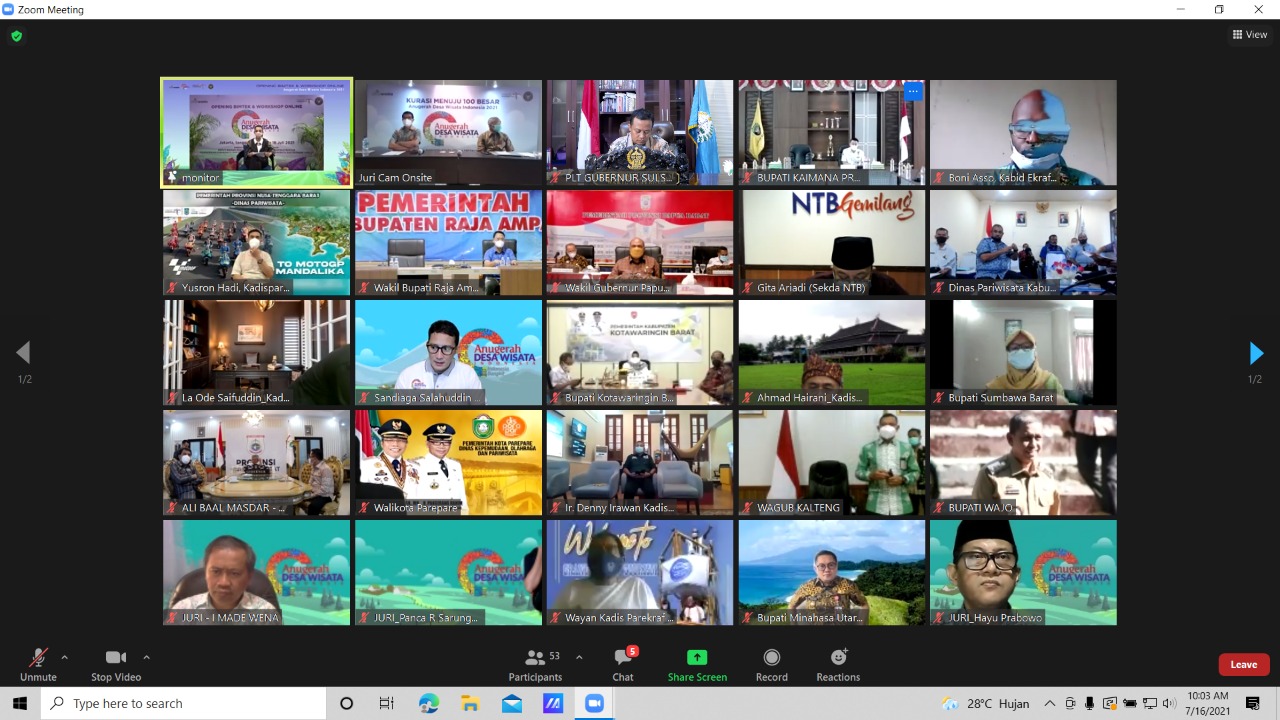Viewport: 1280px width, 720px height.
Task: Click the Zoom icon in taskbar
Action: coord(595,704)
